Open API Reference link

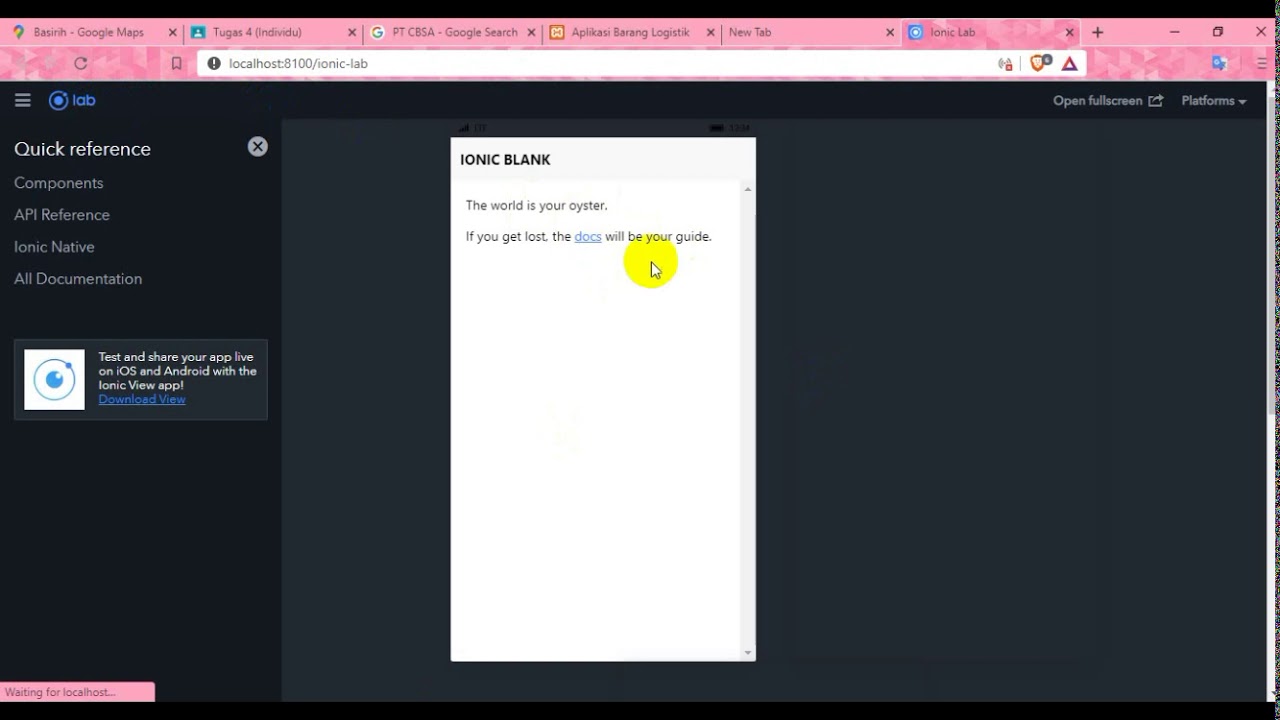click(x=62, y=215)
